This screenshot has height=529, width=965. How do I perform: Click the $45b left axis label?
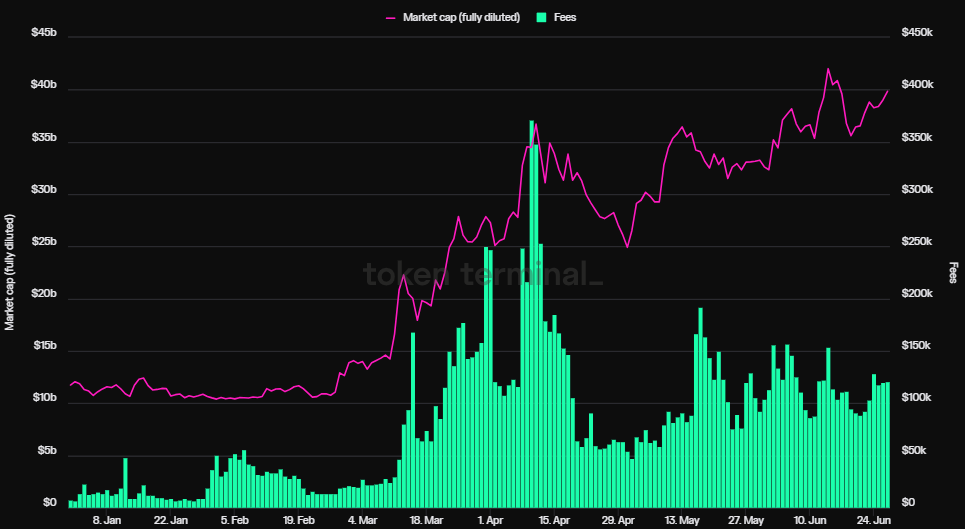[44, 32]
